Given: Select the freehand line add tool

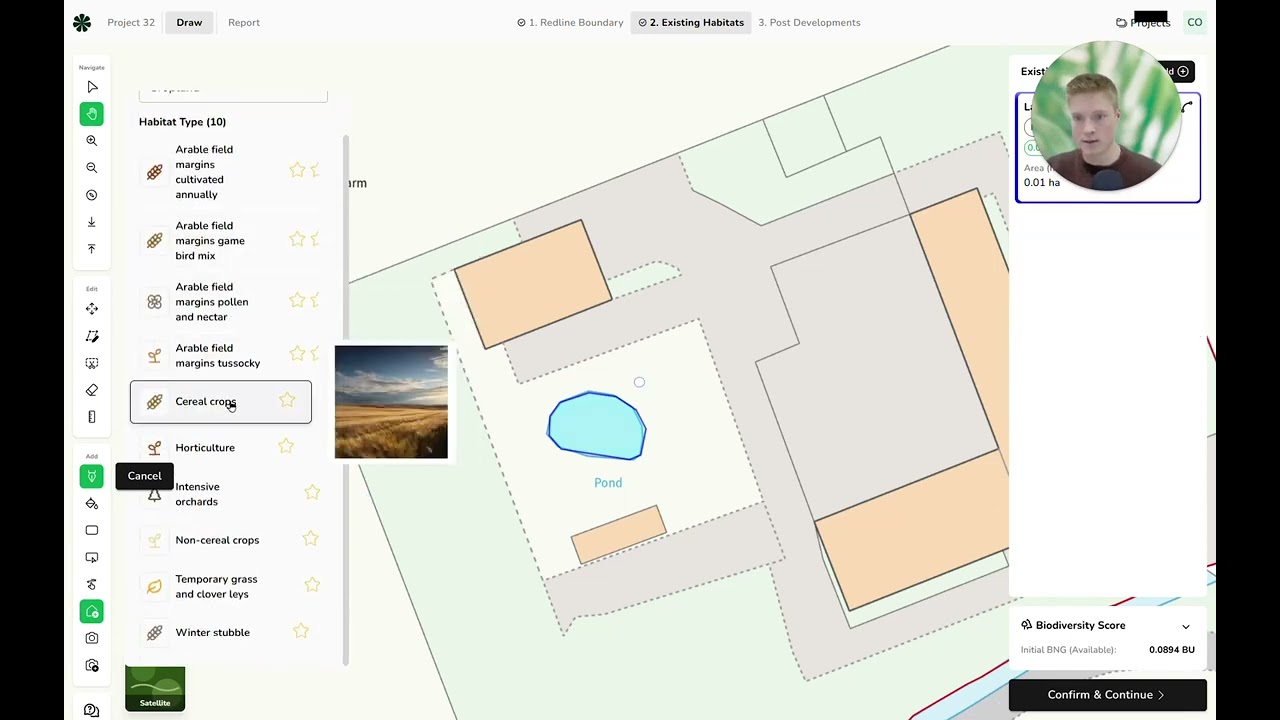Looking at the screenshot, I should (92, 584).
